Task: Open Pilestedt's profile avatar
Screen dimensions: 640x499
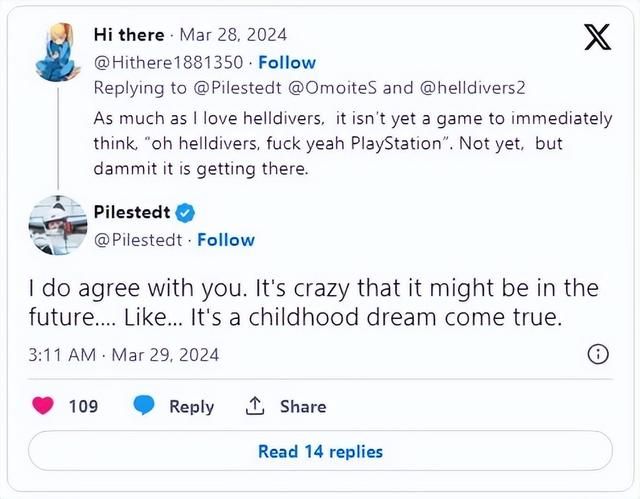Action: coord(57,224)
